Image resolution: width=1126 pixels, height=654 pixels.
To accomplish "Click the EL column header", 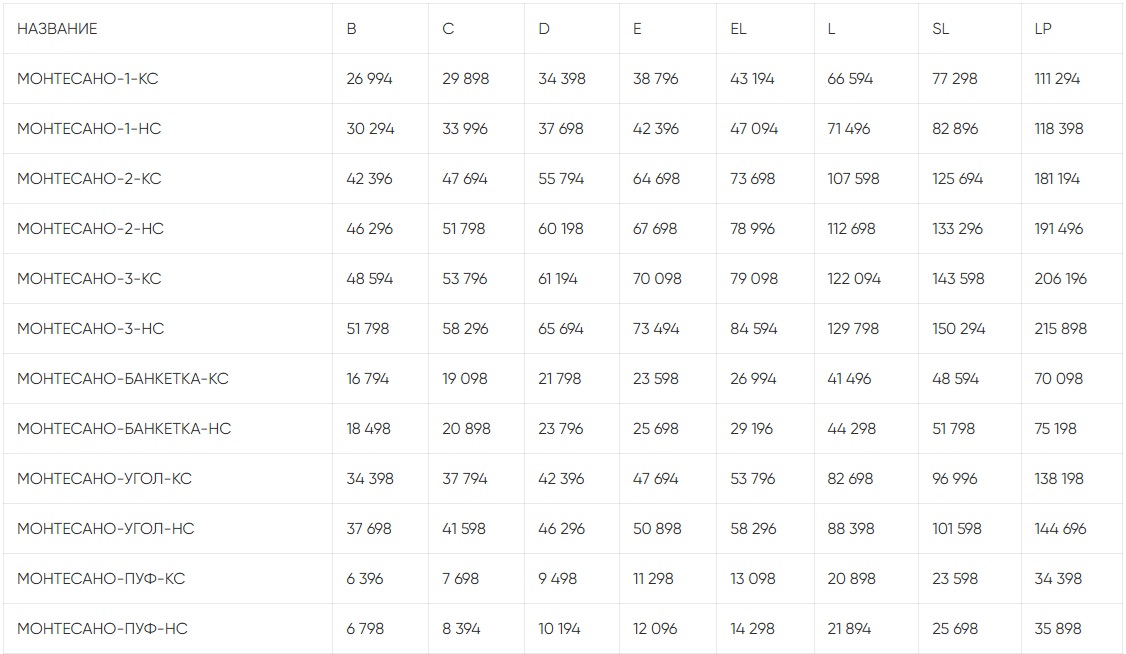I will point(738,29).
